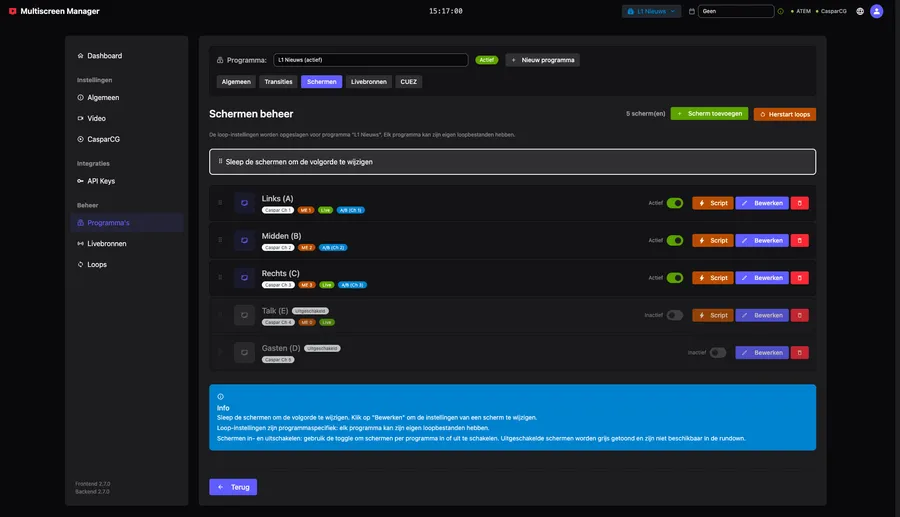Screen dimensions: 900x517
Task: Click the CasparCG status indicator in header
Action: 831,11
